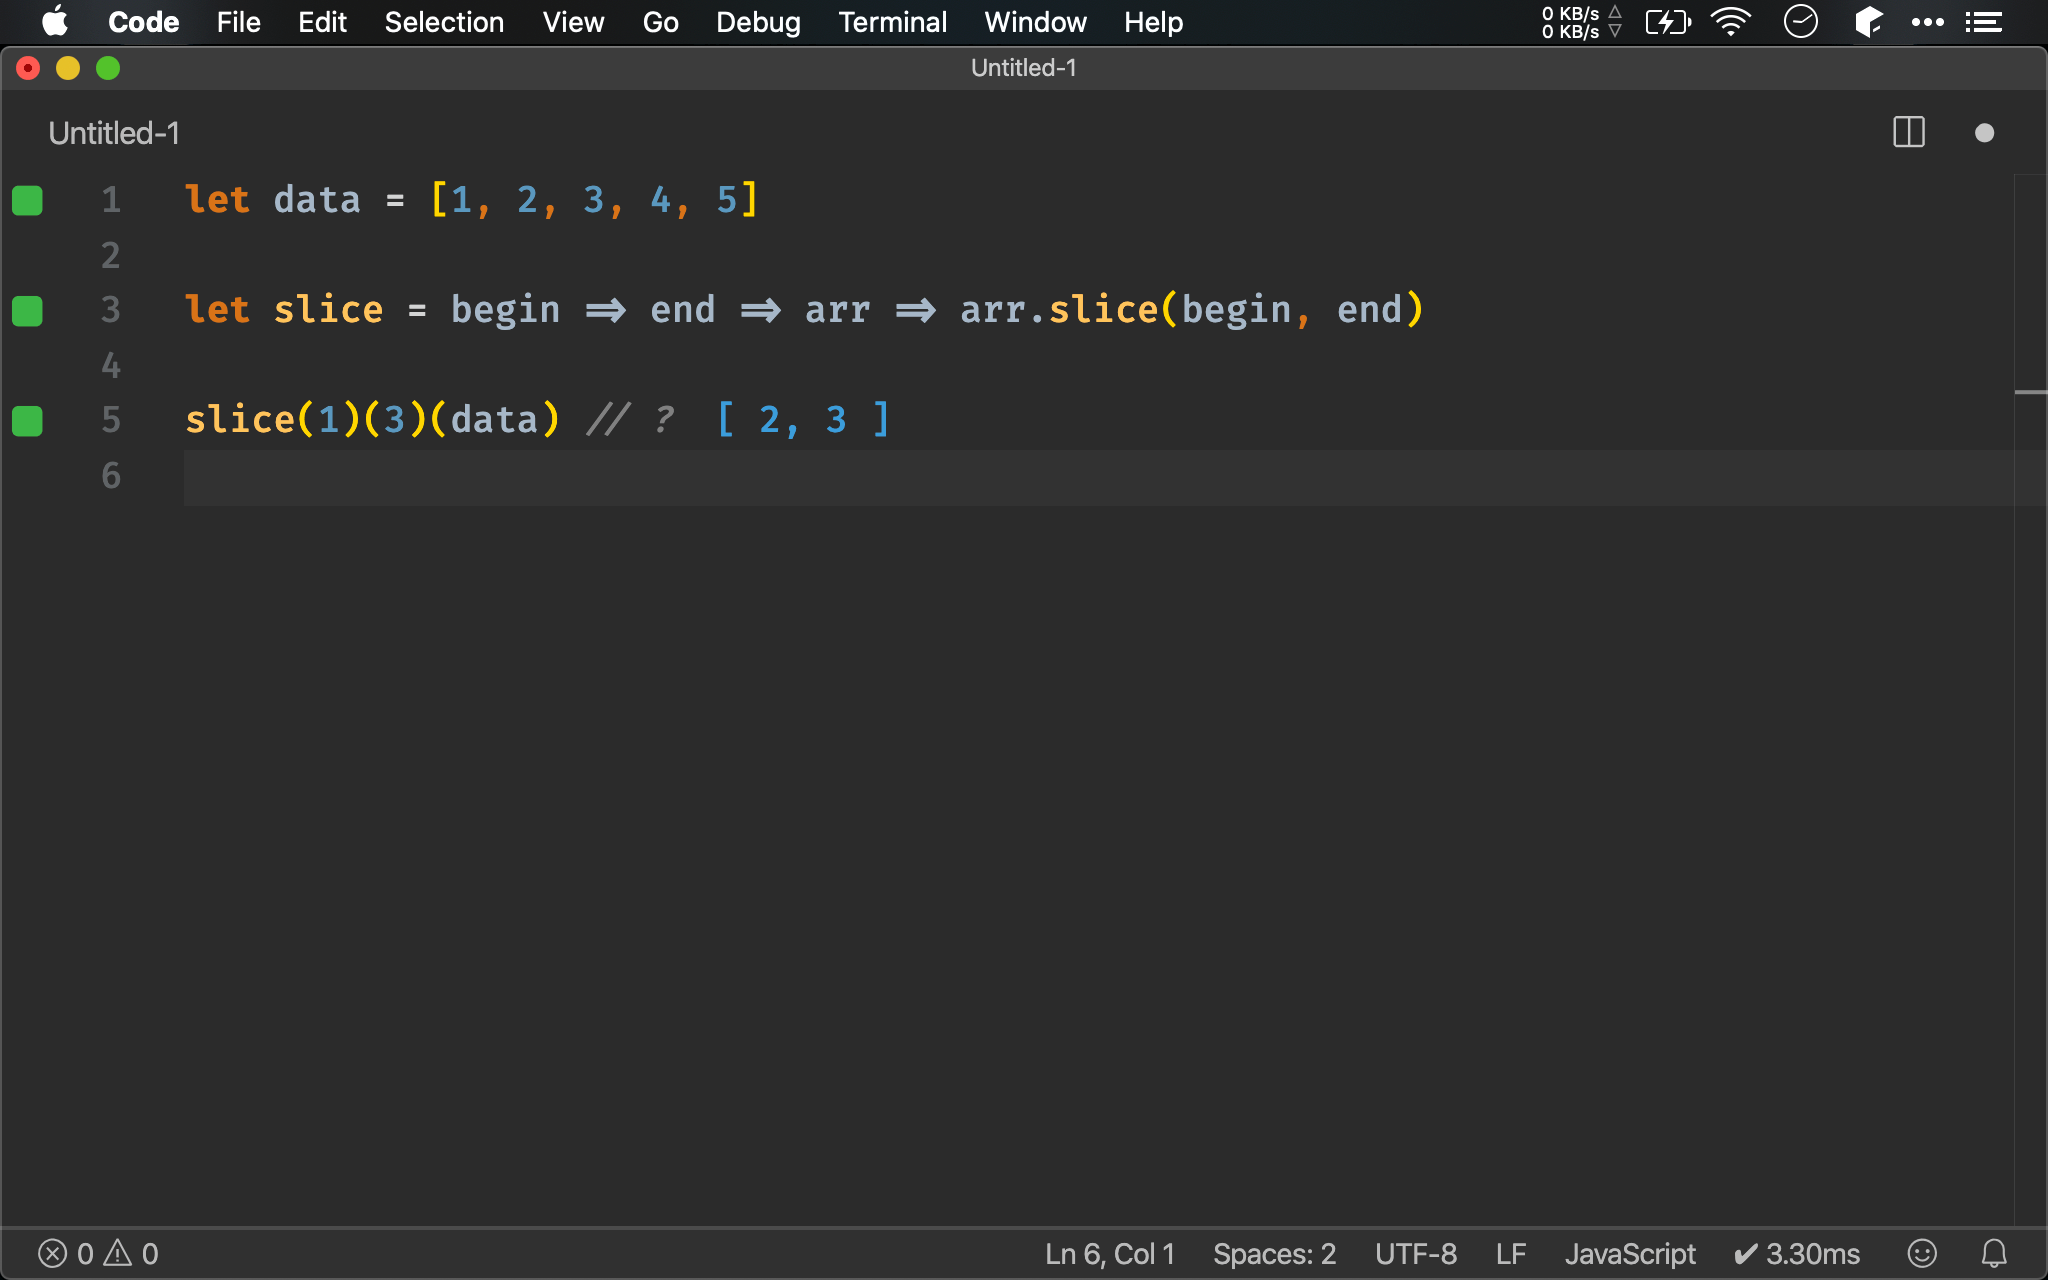Open the Selection menu
This screenshot has height=1280, width=2048.
tap(444, 22)
